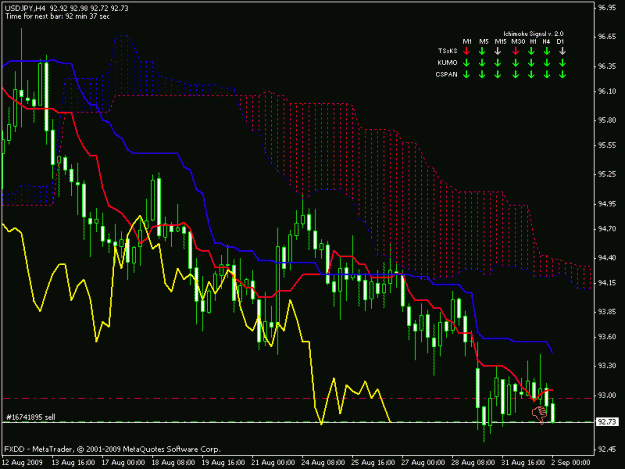Click the Time for next bar countdown text
Viewport: 625px width, 469px height.
click(57, 16)
